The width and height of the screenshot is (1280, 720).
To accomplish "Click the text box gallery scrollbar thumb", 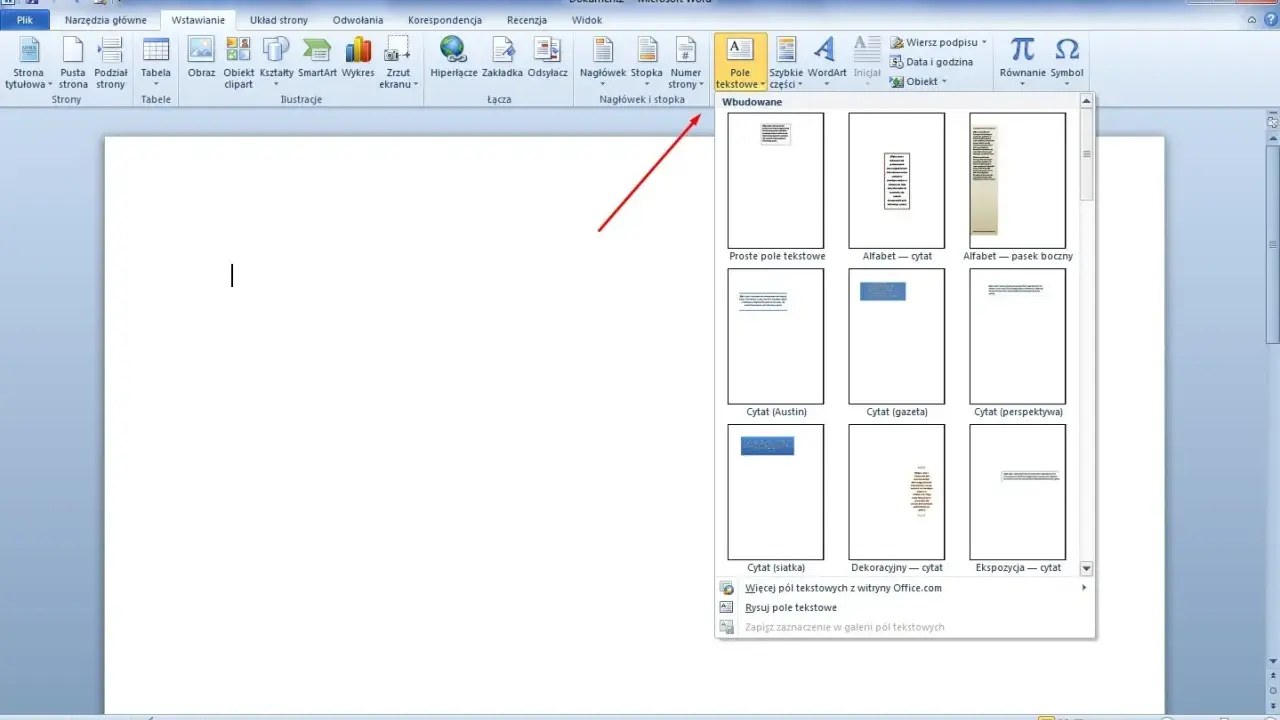I will 1087,154.
